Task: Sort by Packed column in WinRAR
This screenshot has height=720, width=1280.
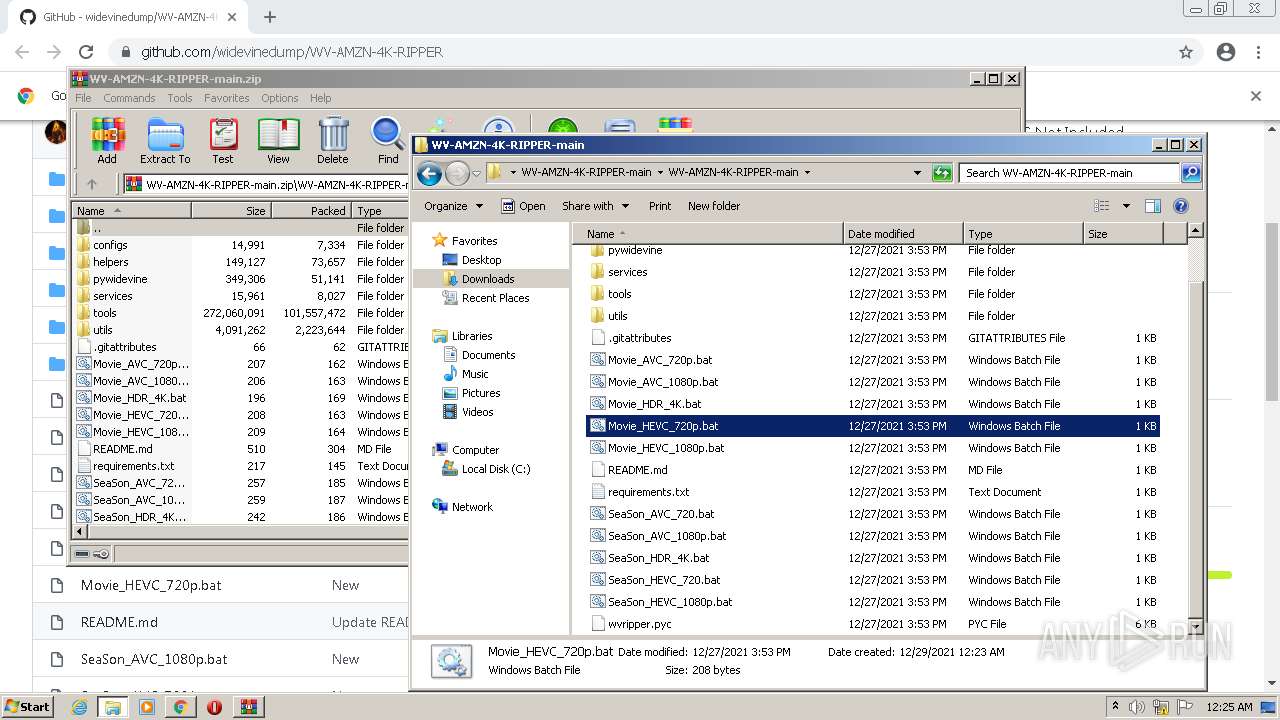Action: (x=310, y=211)
